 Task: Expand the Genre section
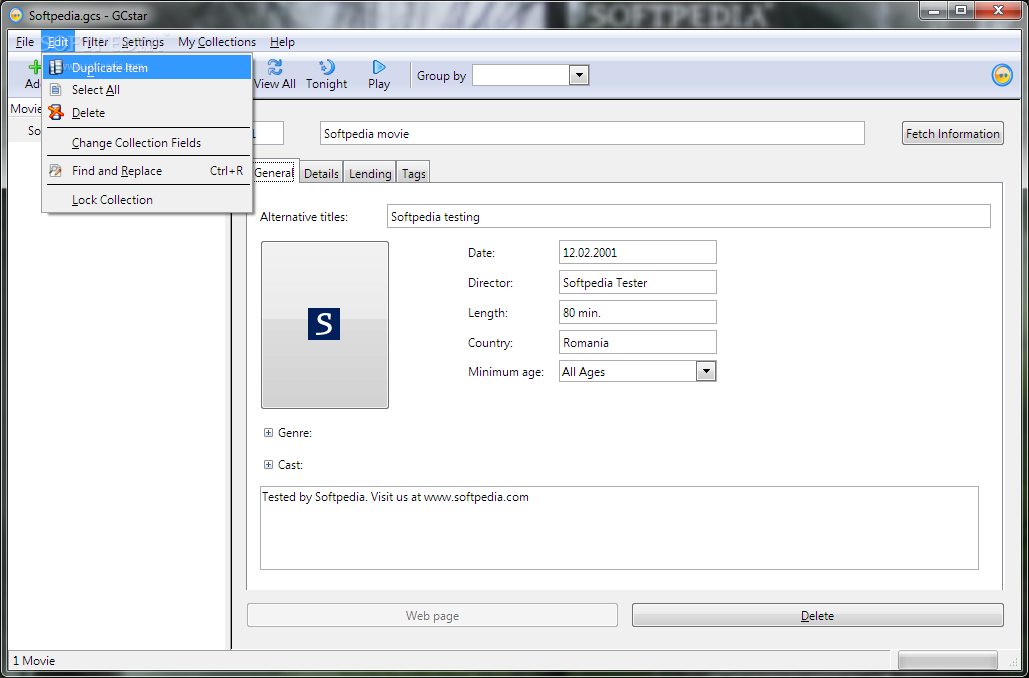tap(268, 433)
